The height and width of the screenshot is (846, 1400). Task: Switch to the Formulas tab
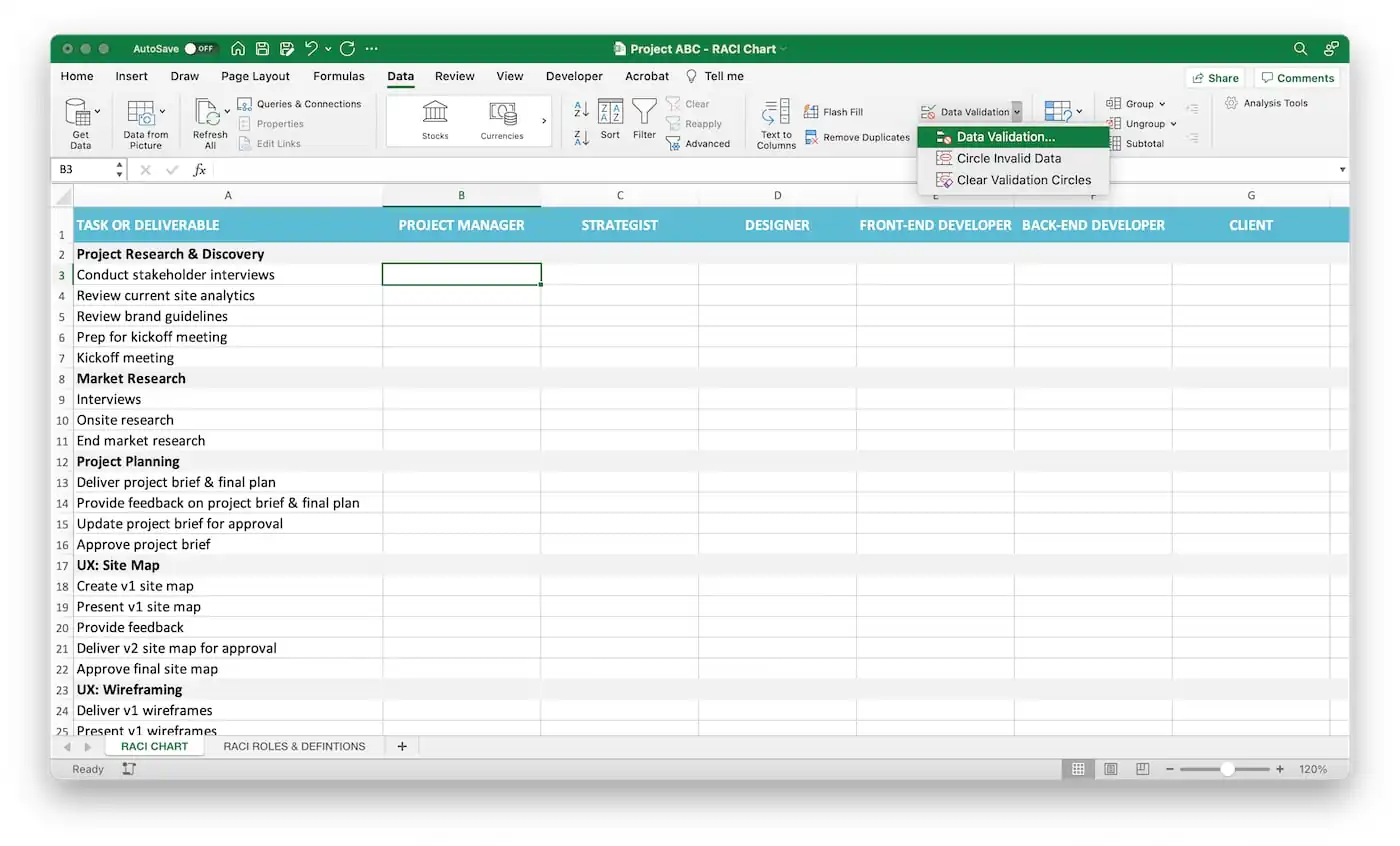tap(339, 76)
